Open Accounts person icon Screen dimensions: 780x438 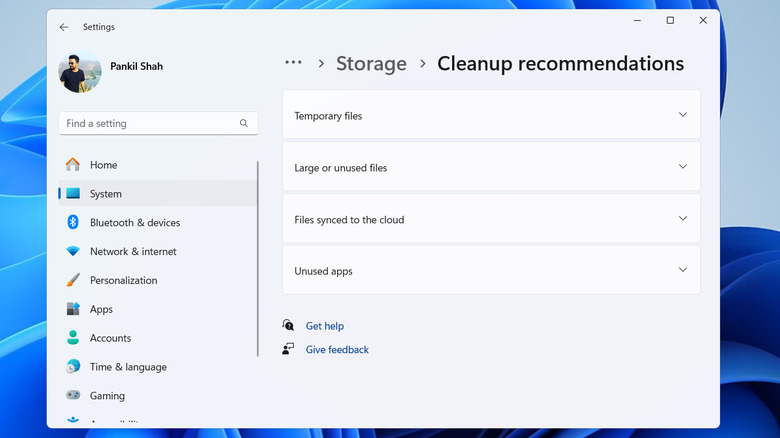pyautogui.click(x=73, y=338)
